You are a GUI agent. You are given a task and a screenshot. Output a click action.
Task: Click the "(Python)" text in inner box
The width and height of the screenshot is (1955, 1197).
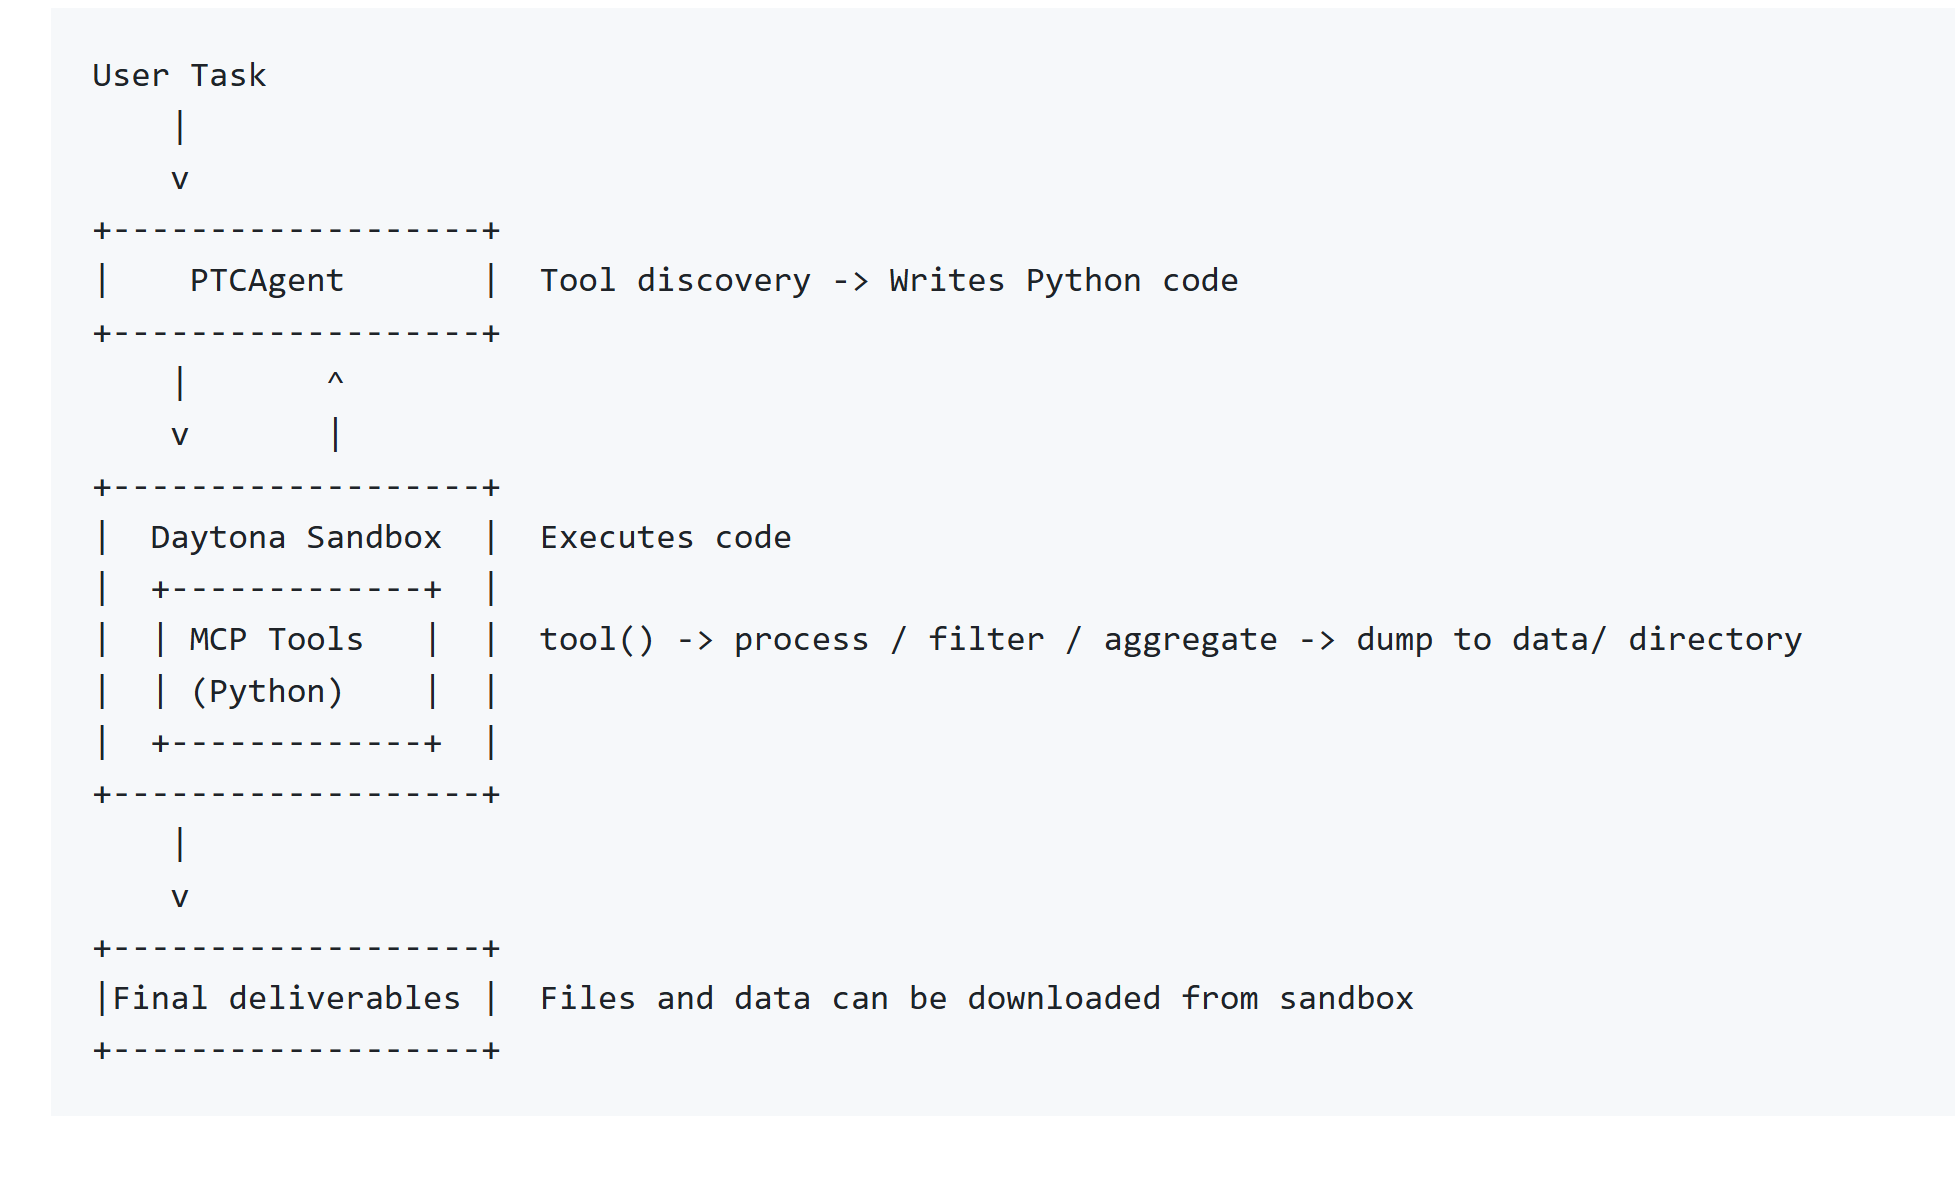coord(266,692)
